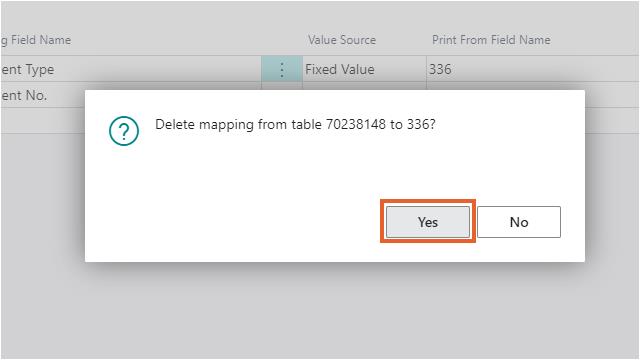Select the Value Source column header
Screen dimensions: 640x360
click(342, 40)
